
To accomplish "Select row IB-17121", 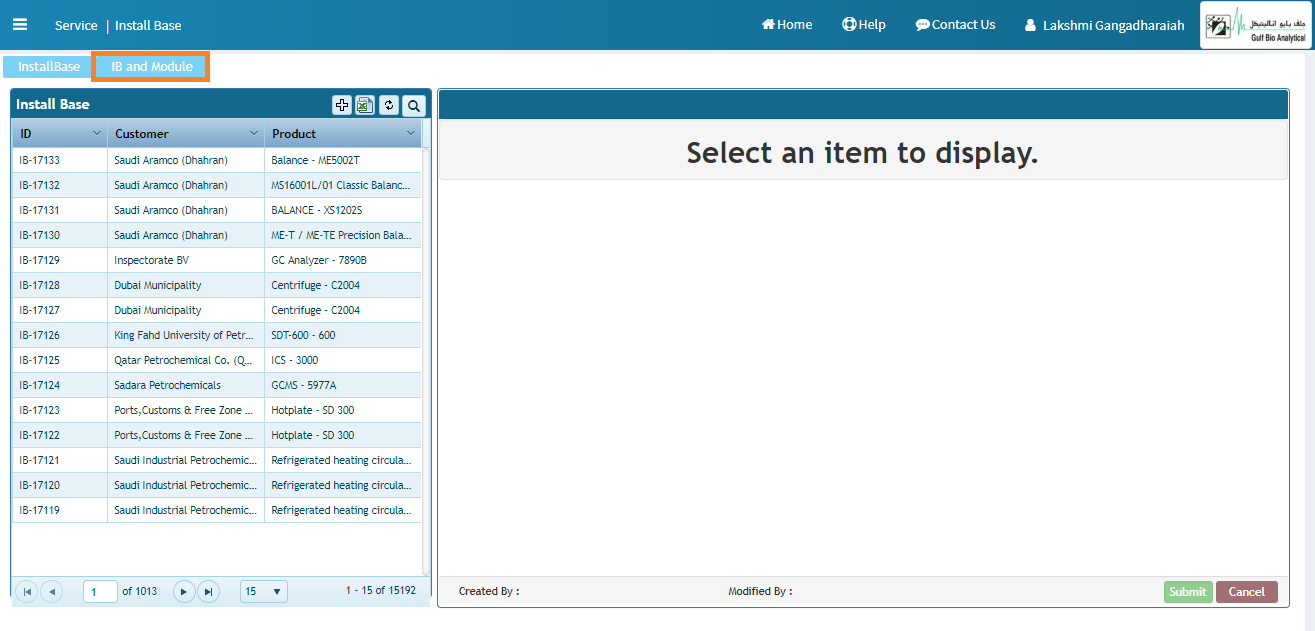I will 217,460.
